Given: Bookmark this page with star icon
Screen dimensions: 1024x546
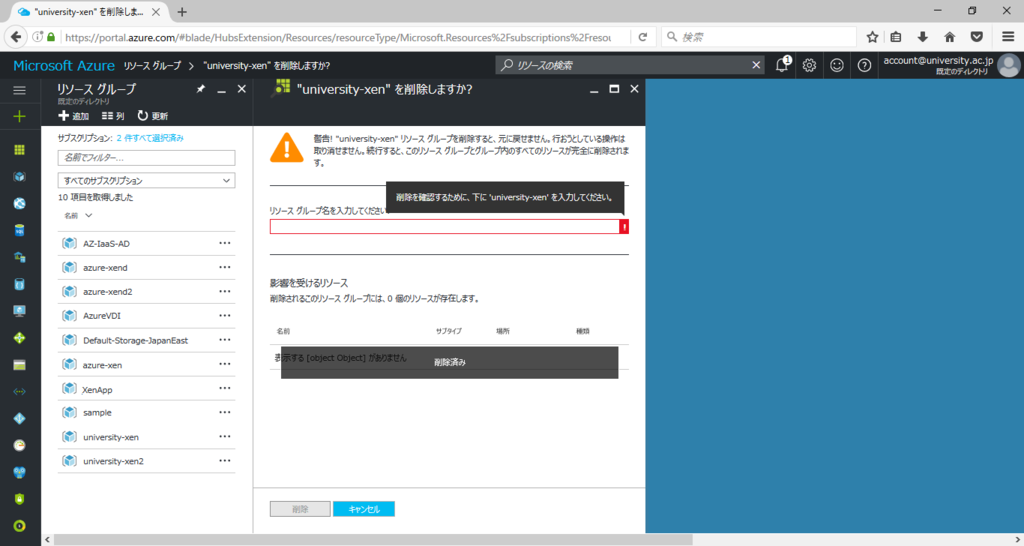Looking at the screenshot, I should coord(872,37).
